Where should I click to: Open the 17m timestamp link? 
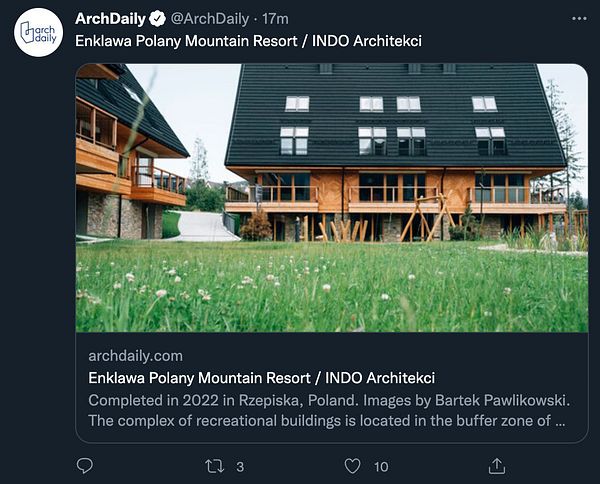[x=276, y=18]
